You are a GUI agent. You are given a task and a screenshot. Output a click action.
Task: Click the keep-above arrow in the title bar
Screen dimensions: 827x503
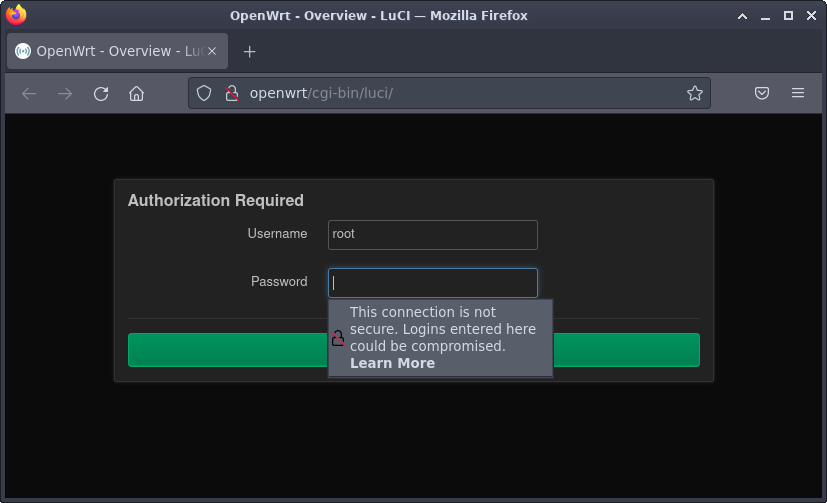[742, 15]
